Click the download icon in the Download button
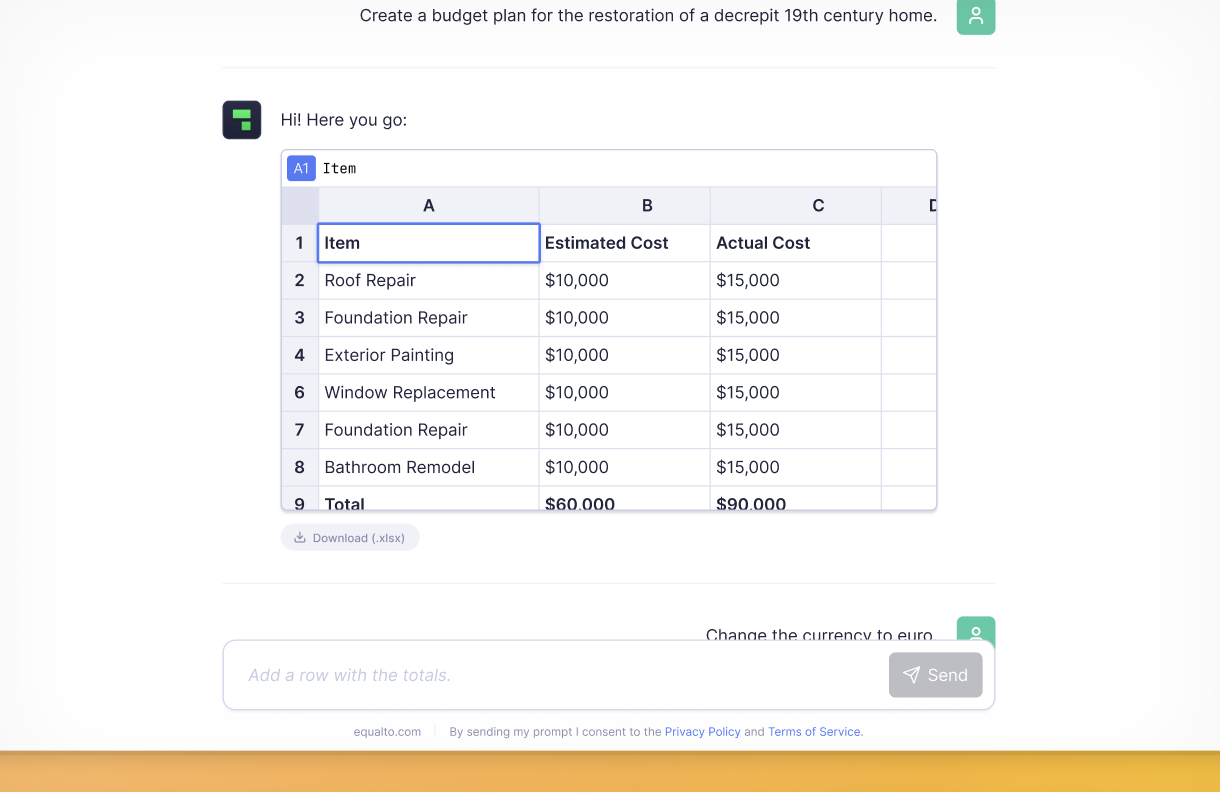This screenshot has width=1220, height=792. (x=300, y=538)
